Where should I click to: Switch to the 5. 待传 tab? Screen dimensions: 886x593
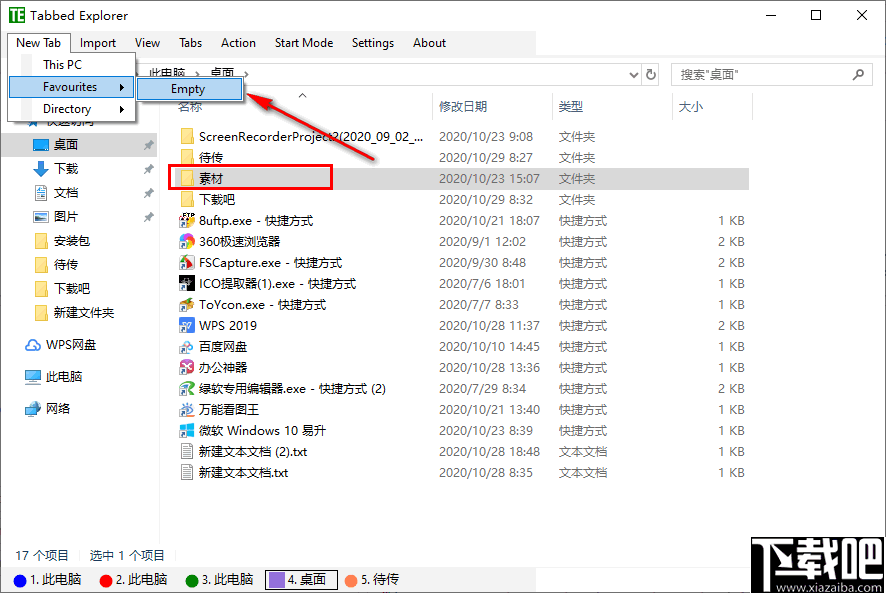[371, 578]
